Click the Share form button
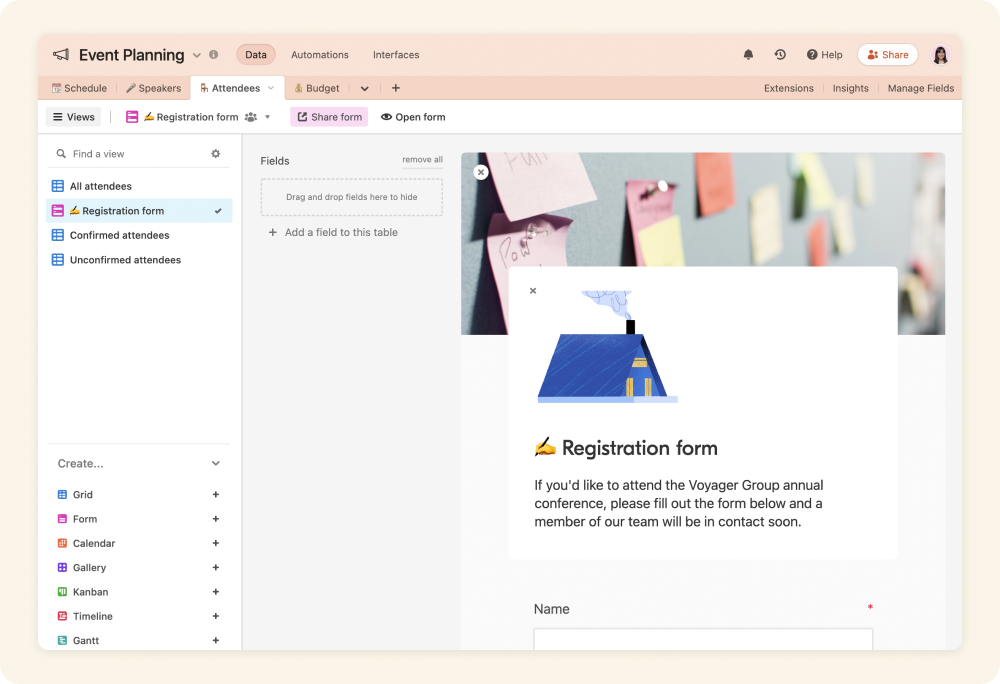The height and width of the screenshot is (684, 1000). 328,117
